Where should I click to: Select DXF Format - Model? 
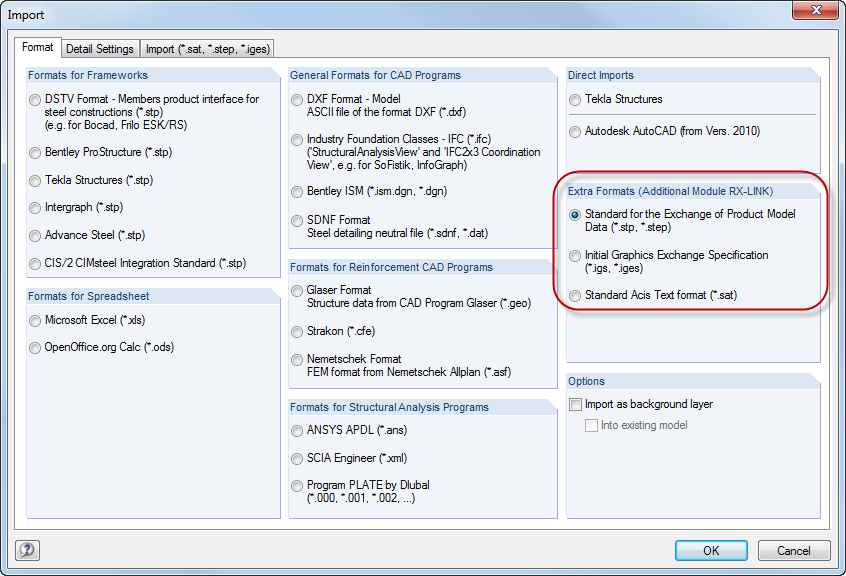tap(296, 99)
